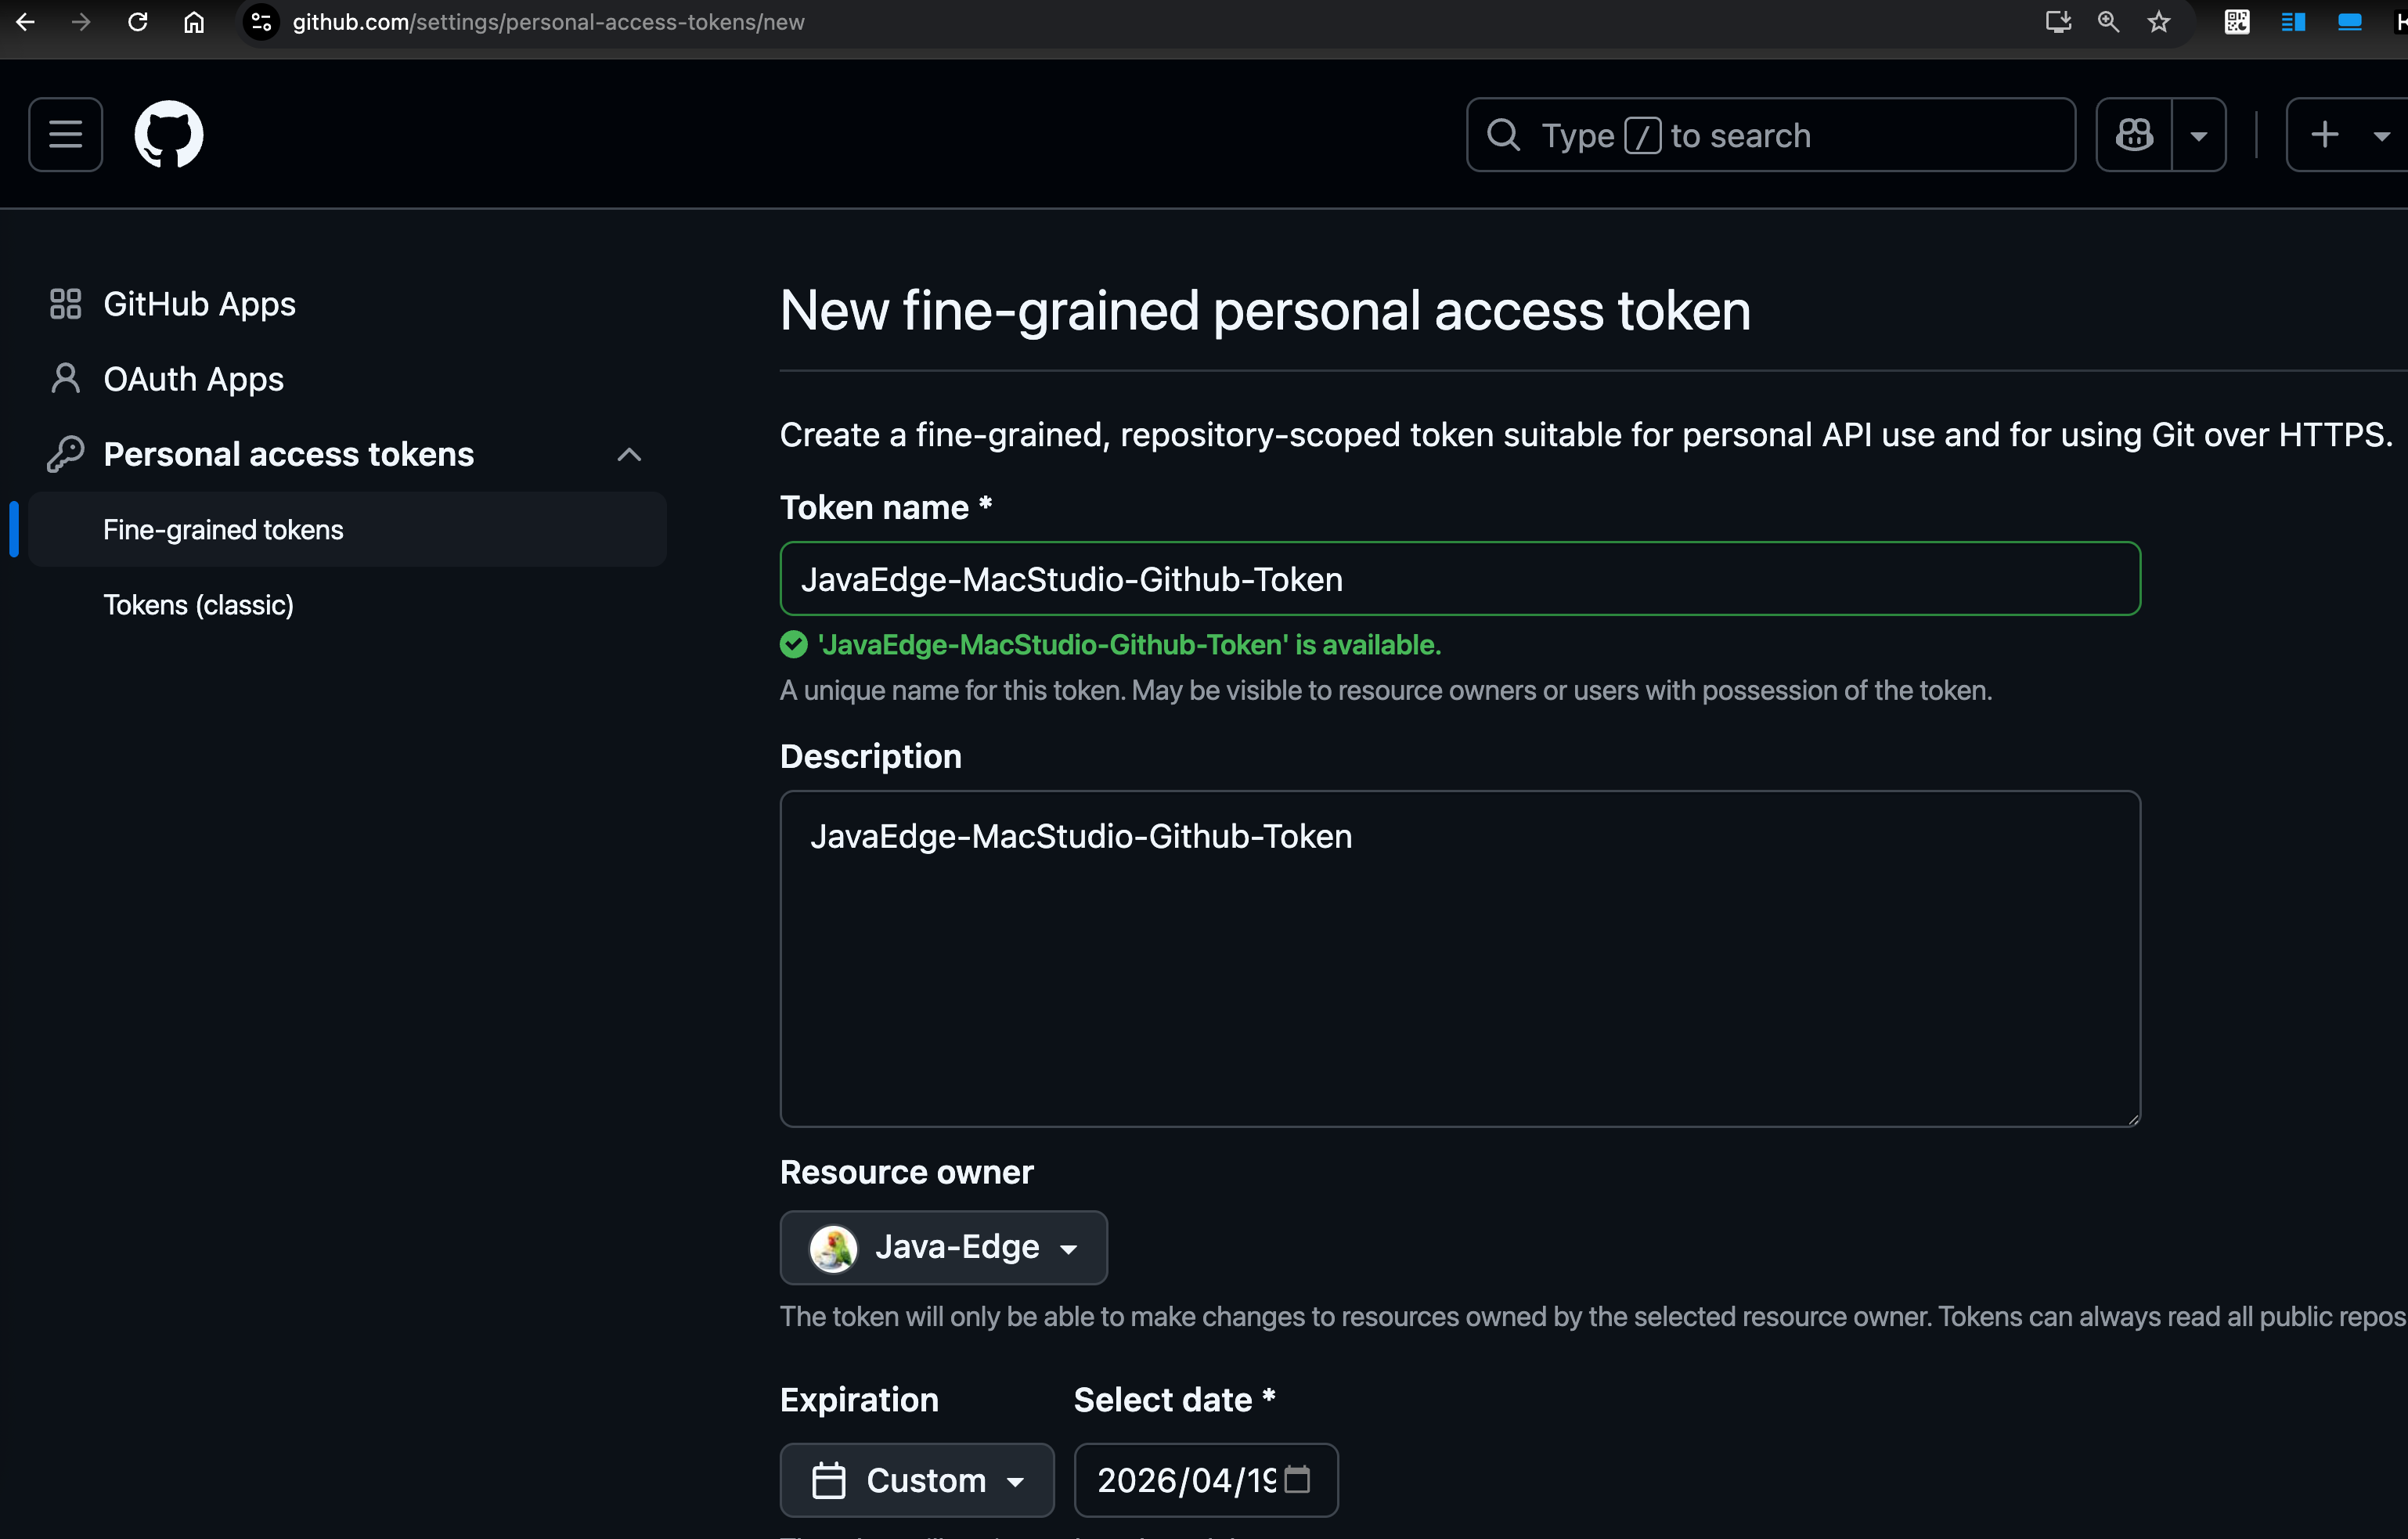The width and height of the screenshot is (2408, 1539).
Task: Click the plus icon to create something new
Action: (2325, 134)
